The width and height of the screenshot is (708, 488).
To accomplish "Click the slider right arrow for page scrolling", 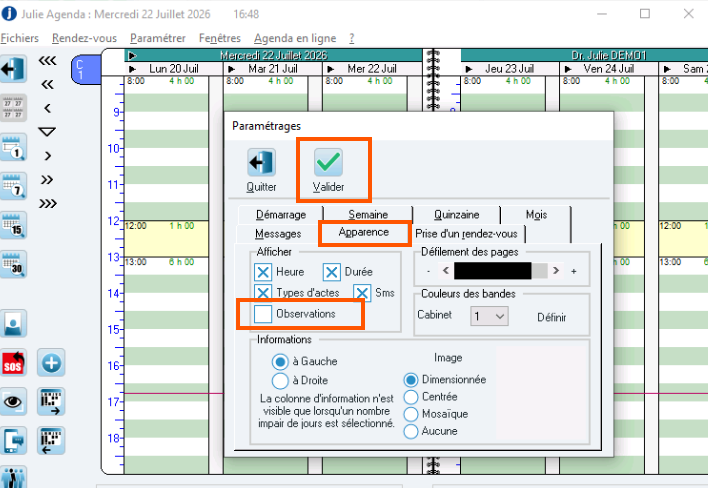I will [556, 271].
